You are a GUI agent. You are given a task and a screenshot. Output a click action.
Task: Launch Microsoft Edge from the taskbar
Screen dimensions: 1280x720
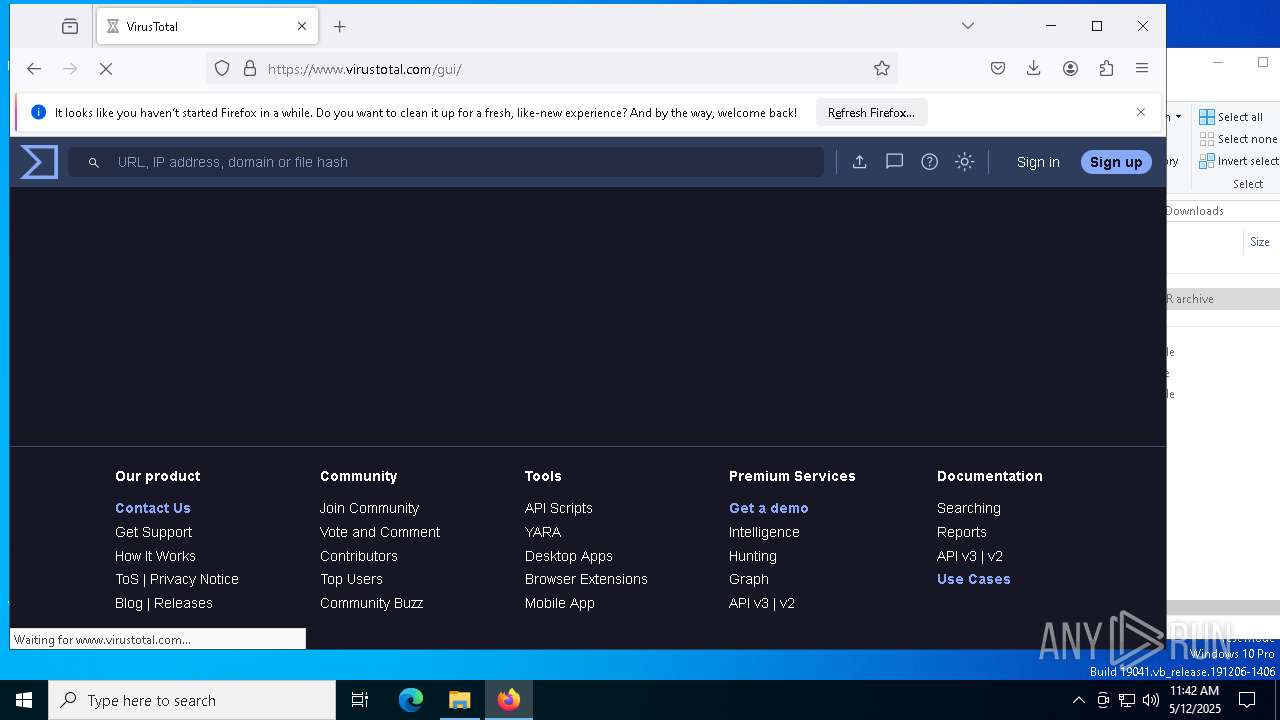click(411, 700)
